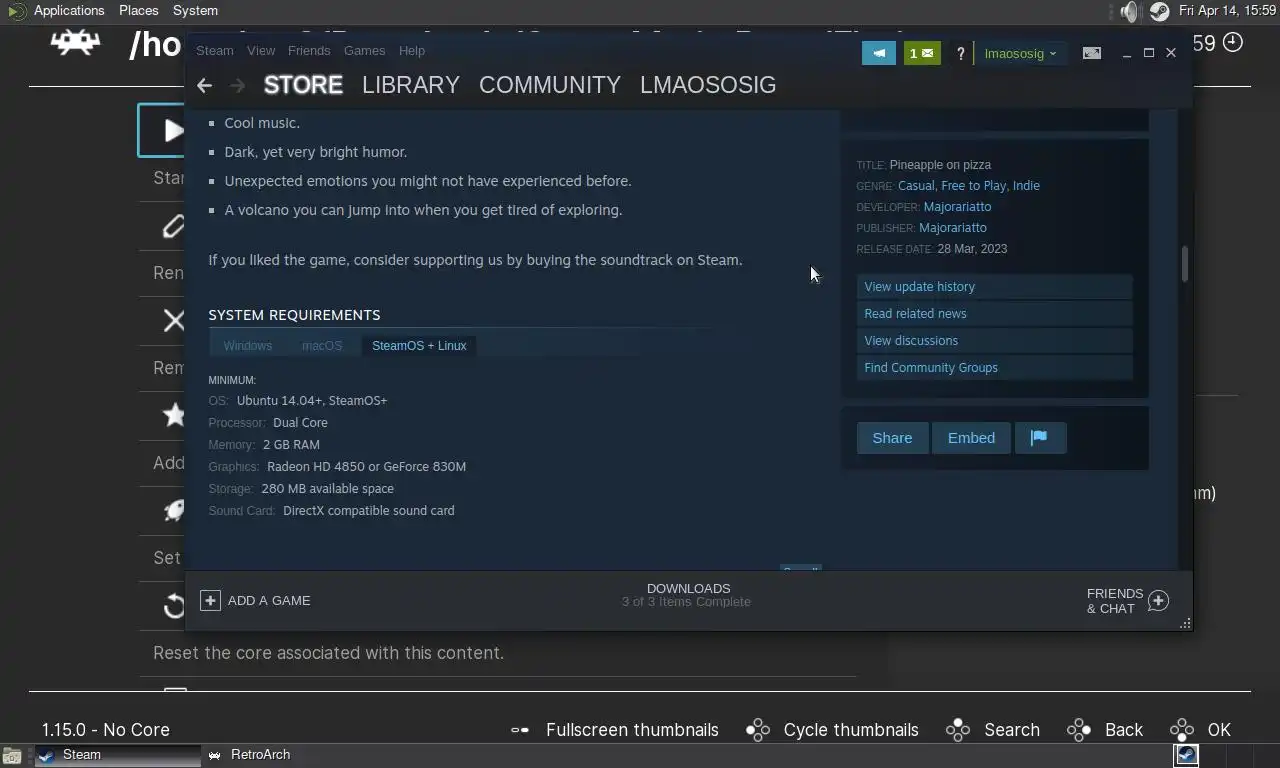
Task: Click RetroArch Search button hint
Action: tap(993, 730)
